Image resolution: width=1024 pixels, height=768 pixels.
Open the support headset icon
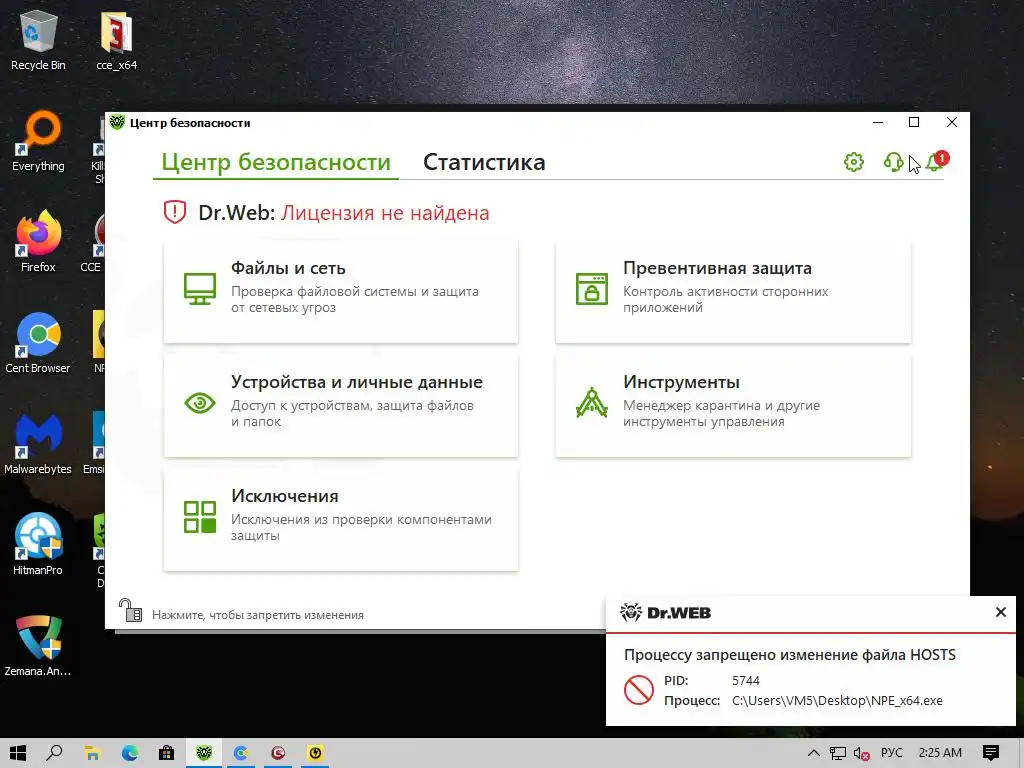click(893, 162)
